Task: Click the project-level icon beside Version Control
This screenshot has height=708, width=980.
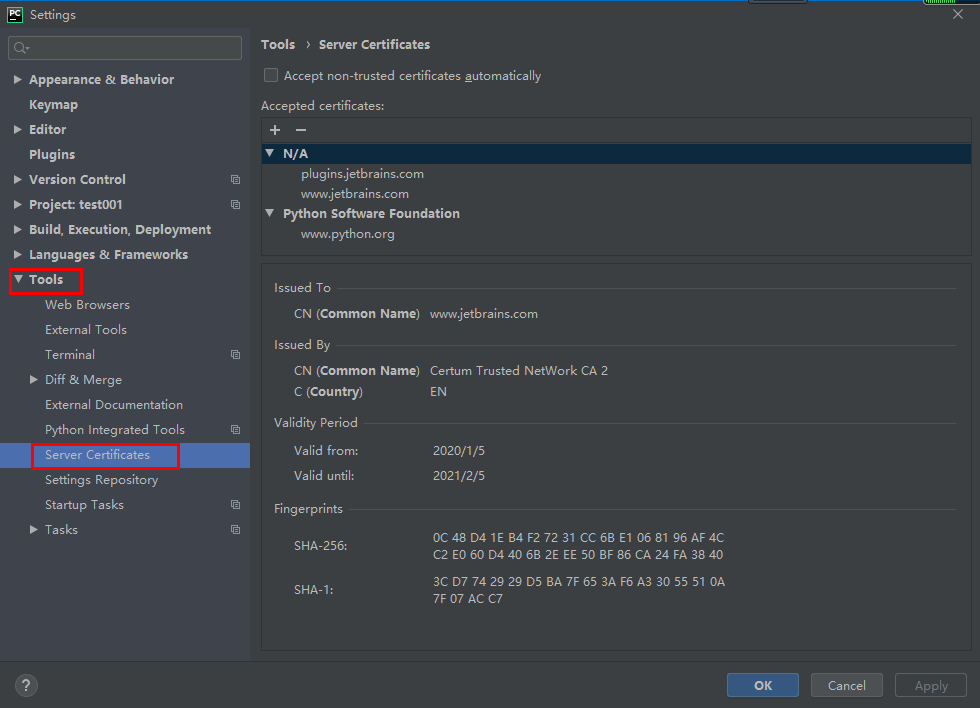Action: point(236,180)
